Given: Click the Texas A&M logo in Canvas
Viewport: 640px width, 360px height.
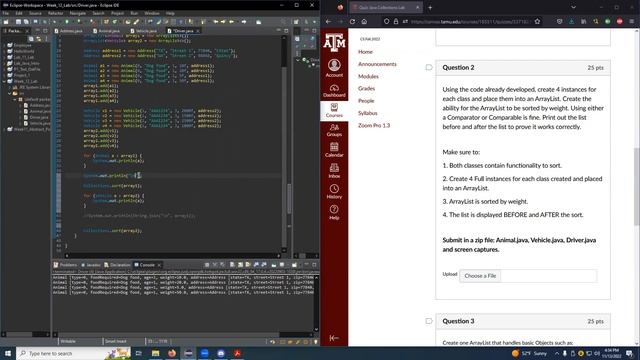Looking at the screenshot, I should coord(334,42).
